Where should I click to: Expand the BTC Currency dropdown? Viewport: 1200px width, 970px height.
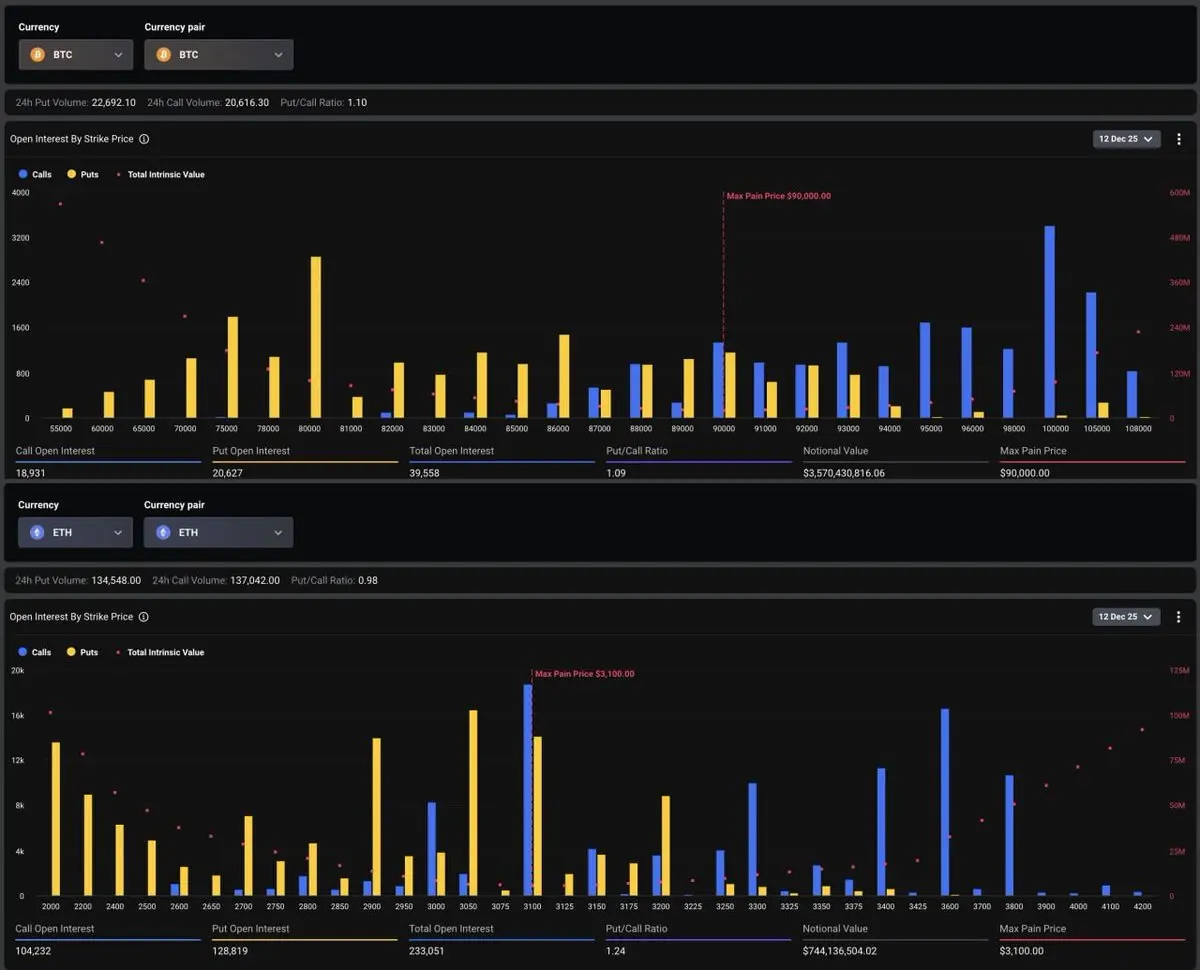pyautogui.click(x=76, y=54)
